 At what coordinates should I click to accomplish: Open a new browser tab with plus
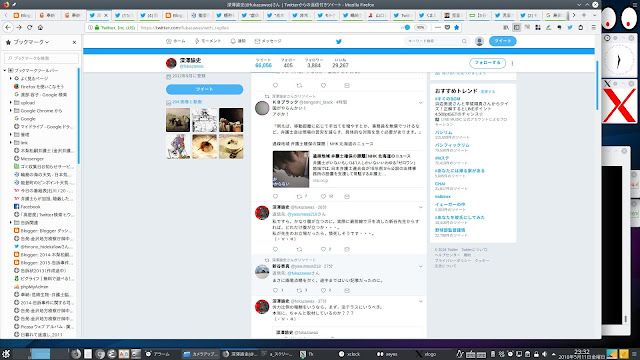[x=584, y=15]
